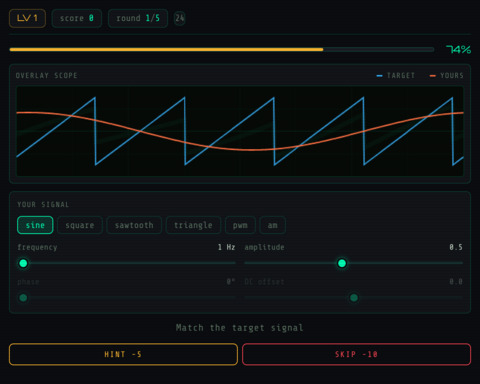Image resolution: width=480 pixels, height=384 pixels.
Task: Choose the sawtooth waveform
Action: (134, 225)
